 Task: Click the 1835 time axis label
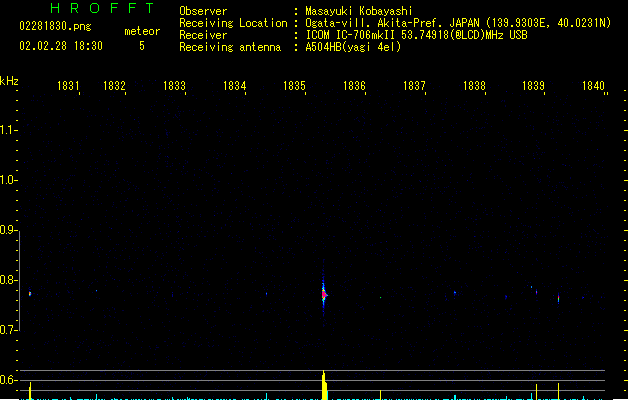tap(294, 86)
